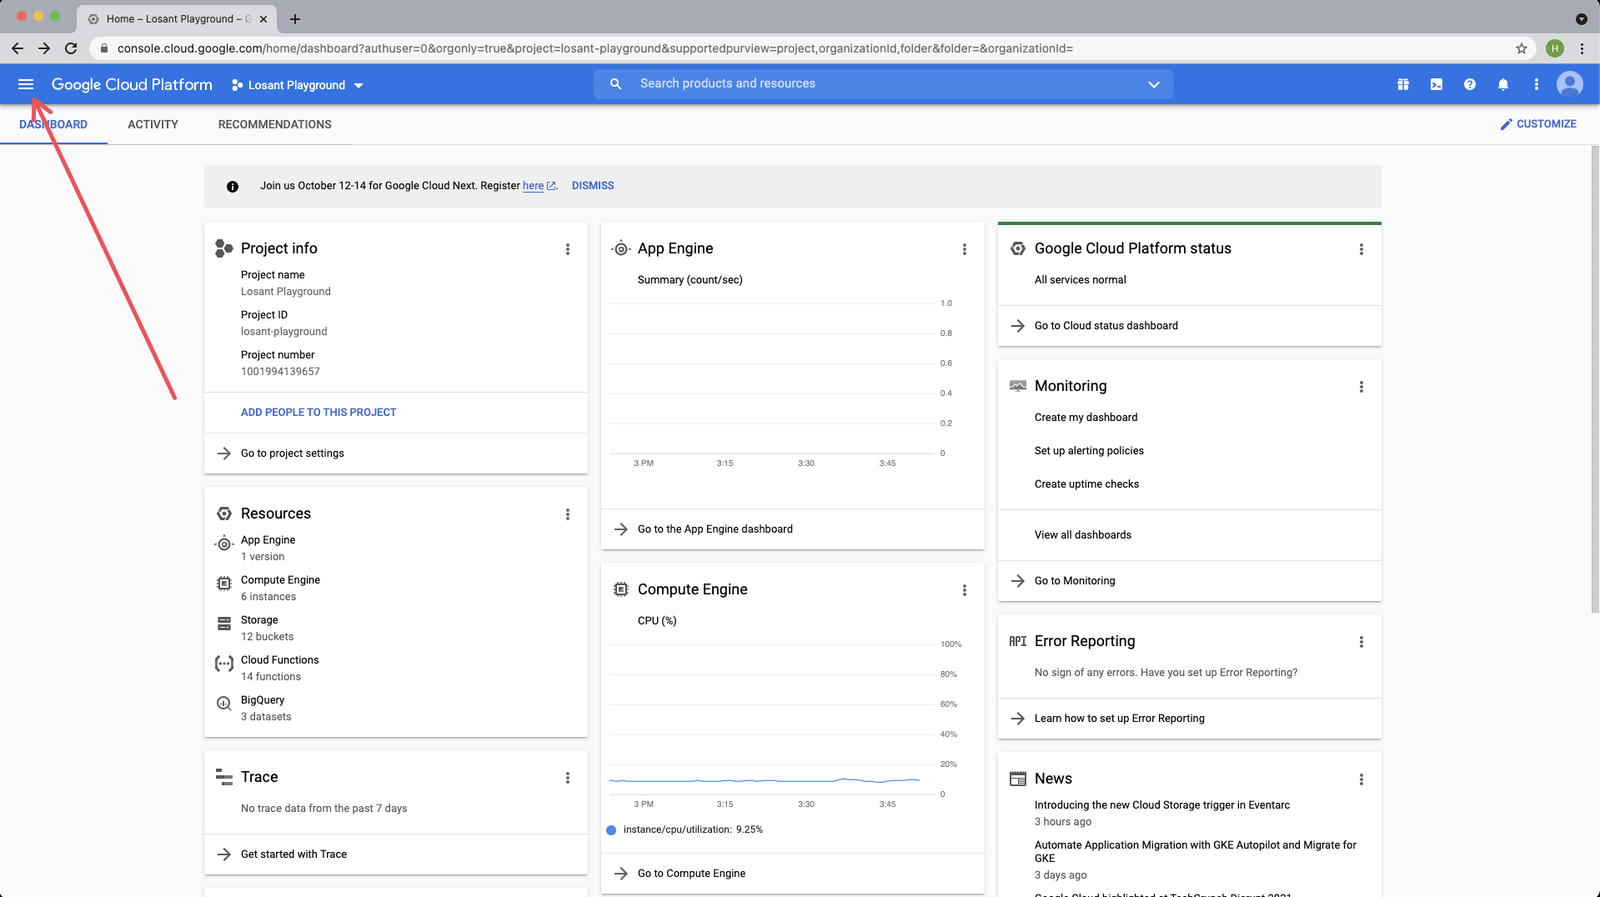The height and width of the screenshot is (897, 1600).
Task: Open News card options menu
Action: click(1361, 779)
